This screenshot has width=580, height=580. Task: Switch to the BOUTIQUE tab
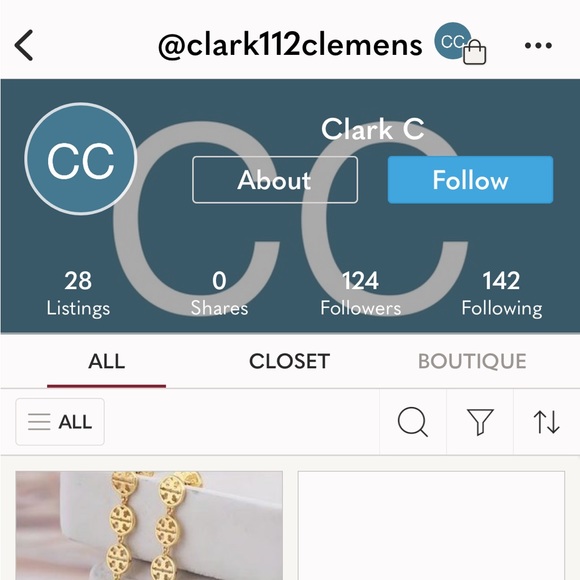(472, 361)
